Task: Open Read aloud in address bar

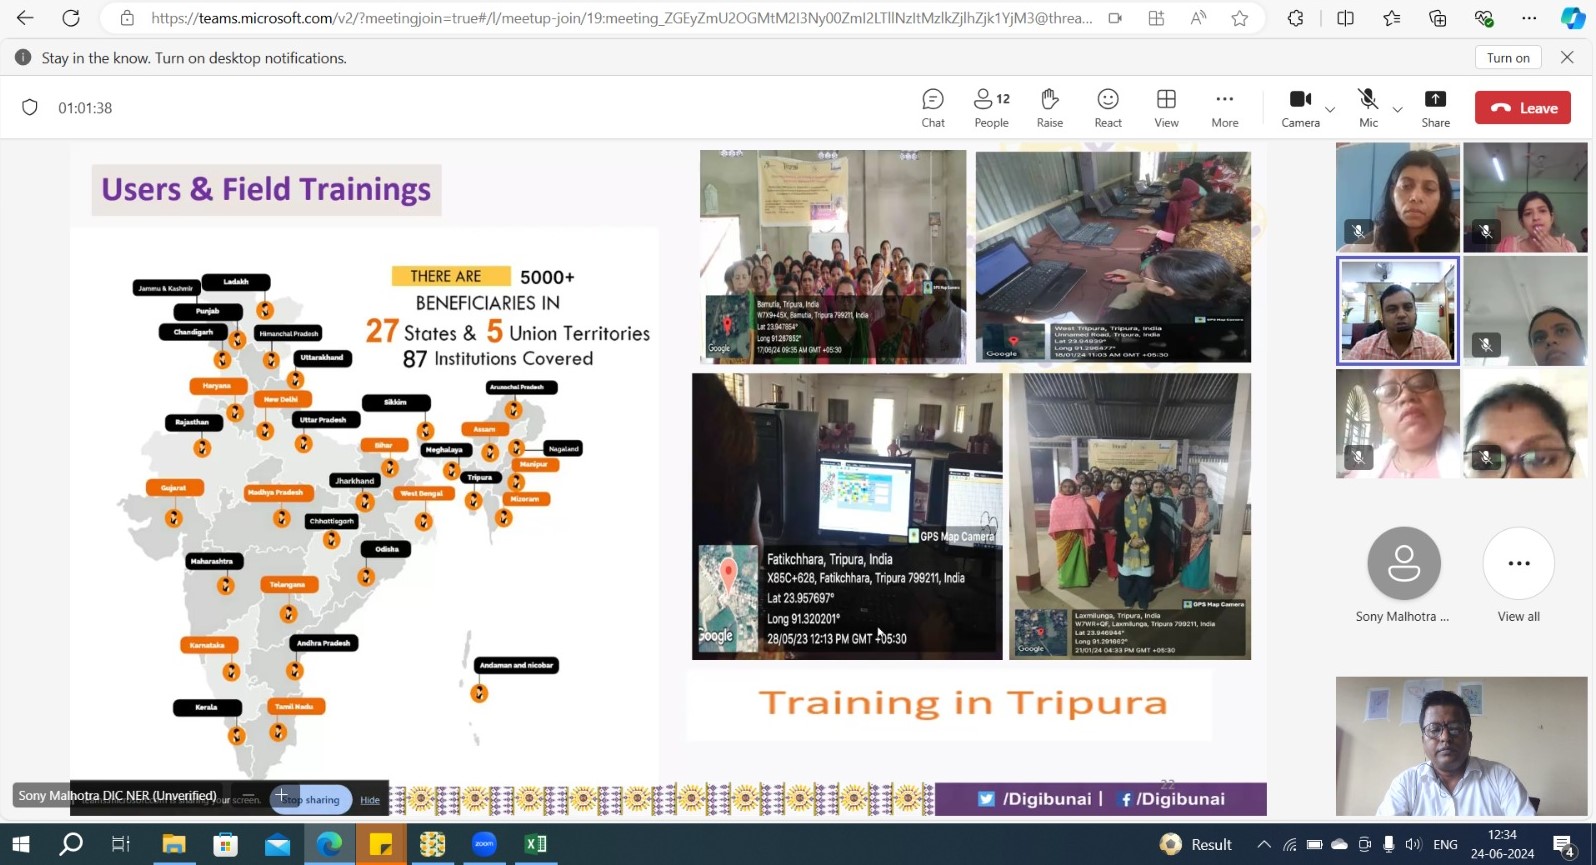Action: click(1198, 18)
